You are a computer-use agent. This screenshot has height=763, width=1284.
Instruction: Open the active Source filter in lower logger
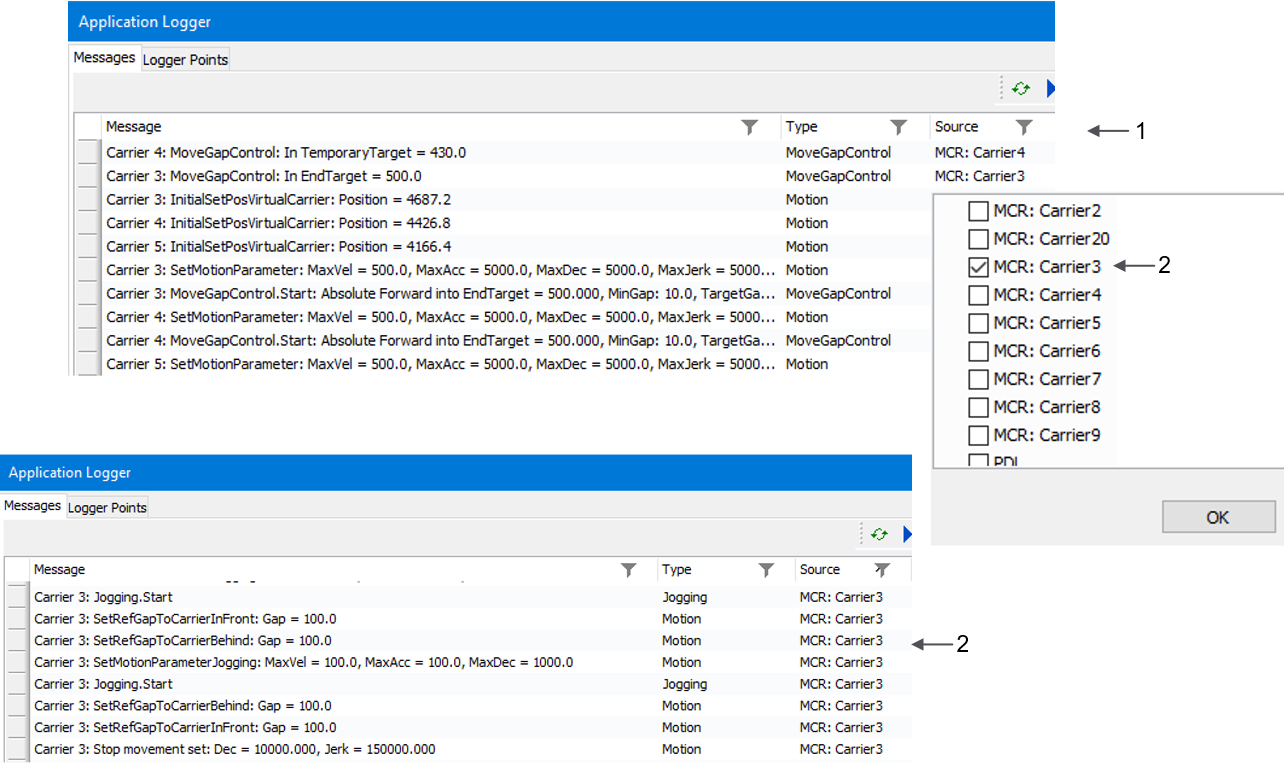881,570
